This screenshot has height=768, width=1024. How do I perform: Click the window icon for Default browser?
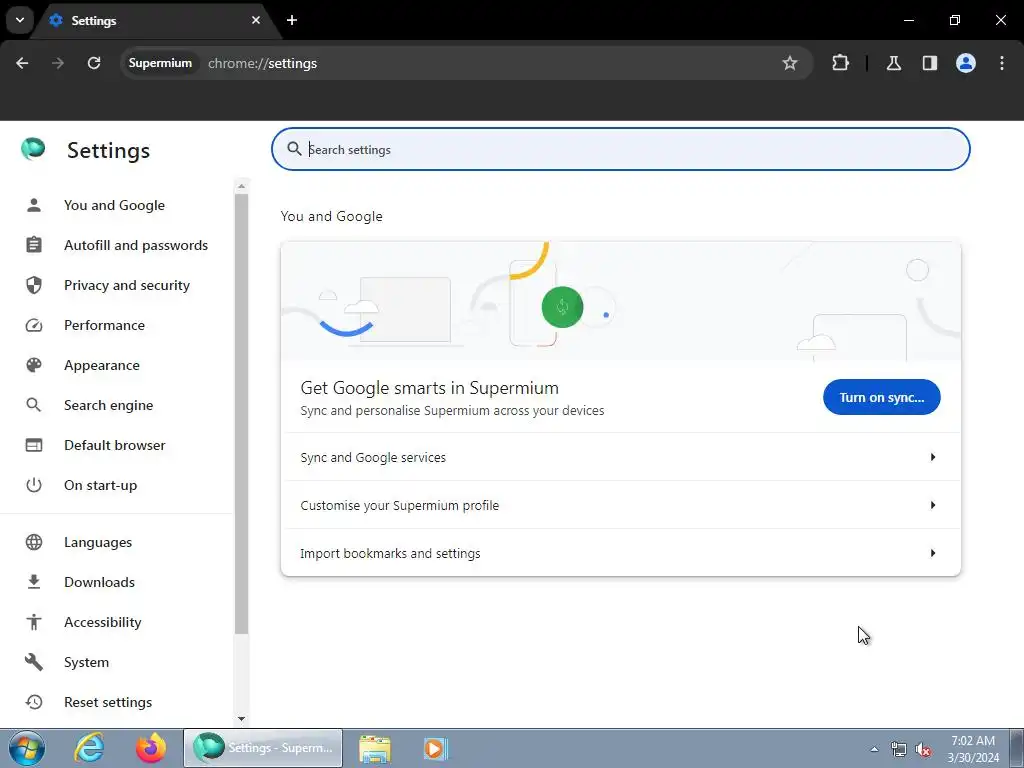34,445
